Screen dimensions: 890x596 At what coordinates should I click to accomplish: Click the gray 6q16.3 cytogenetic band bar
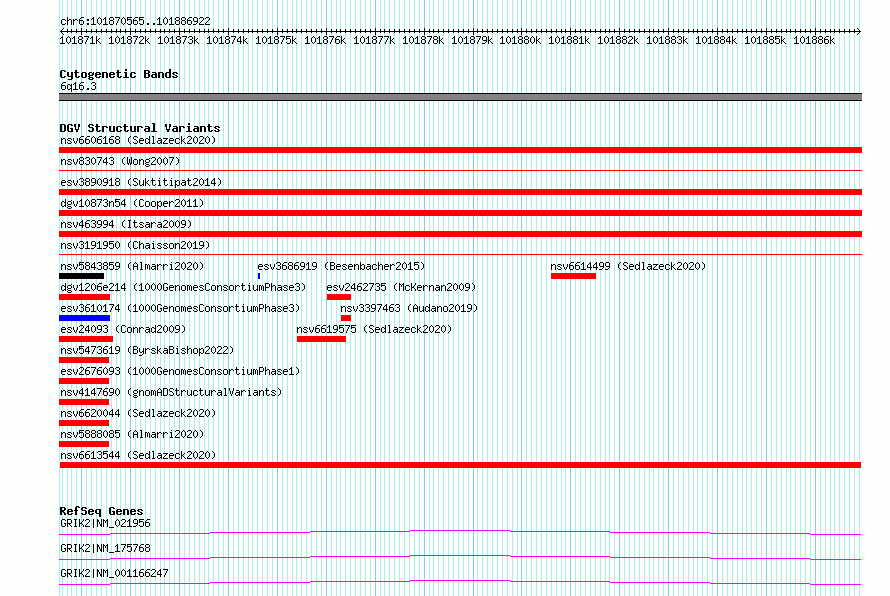pyautogui.click(x=460, y=97)
